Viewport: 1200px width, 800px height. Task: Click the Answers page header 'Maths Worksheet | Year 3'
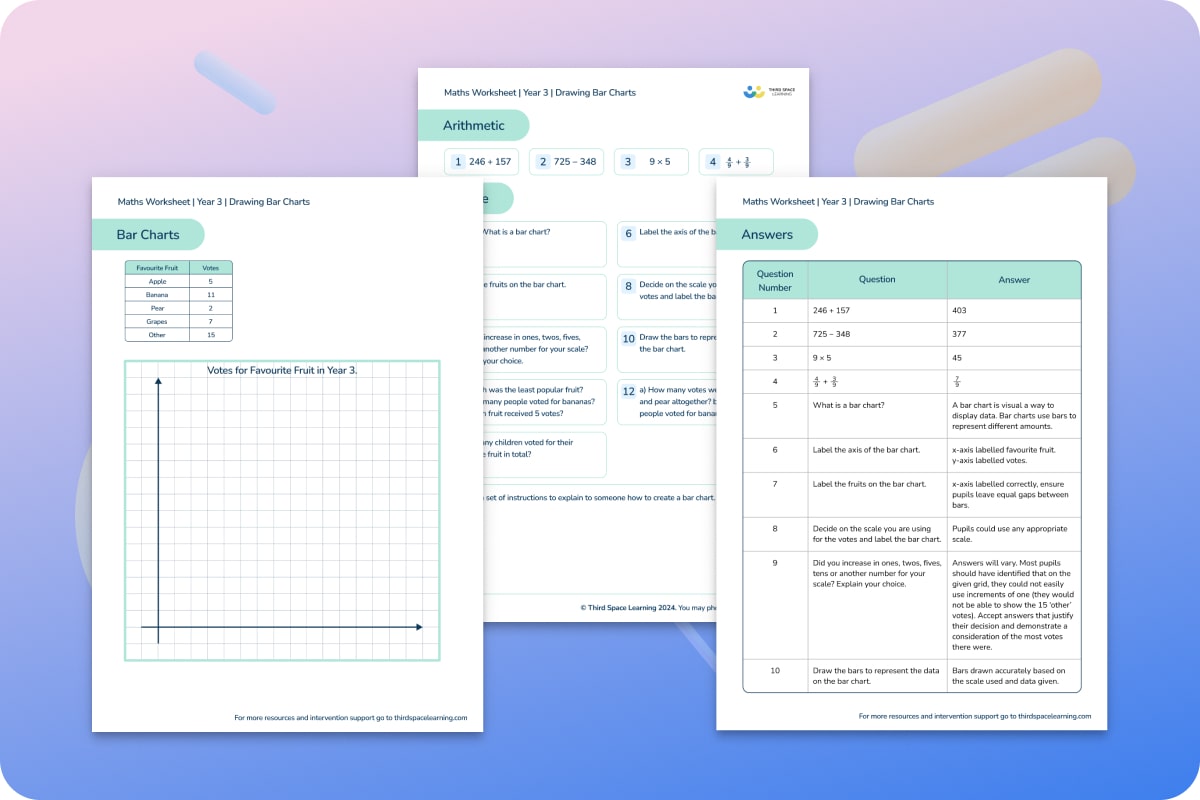[838, 202]
